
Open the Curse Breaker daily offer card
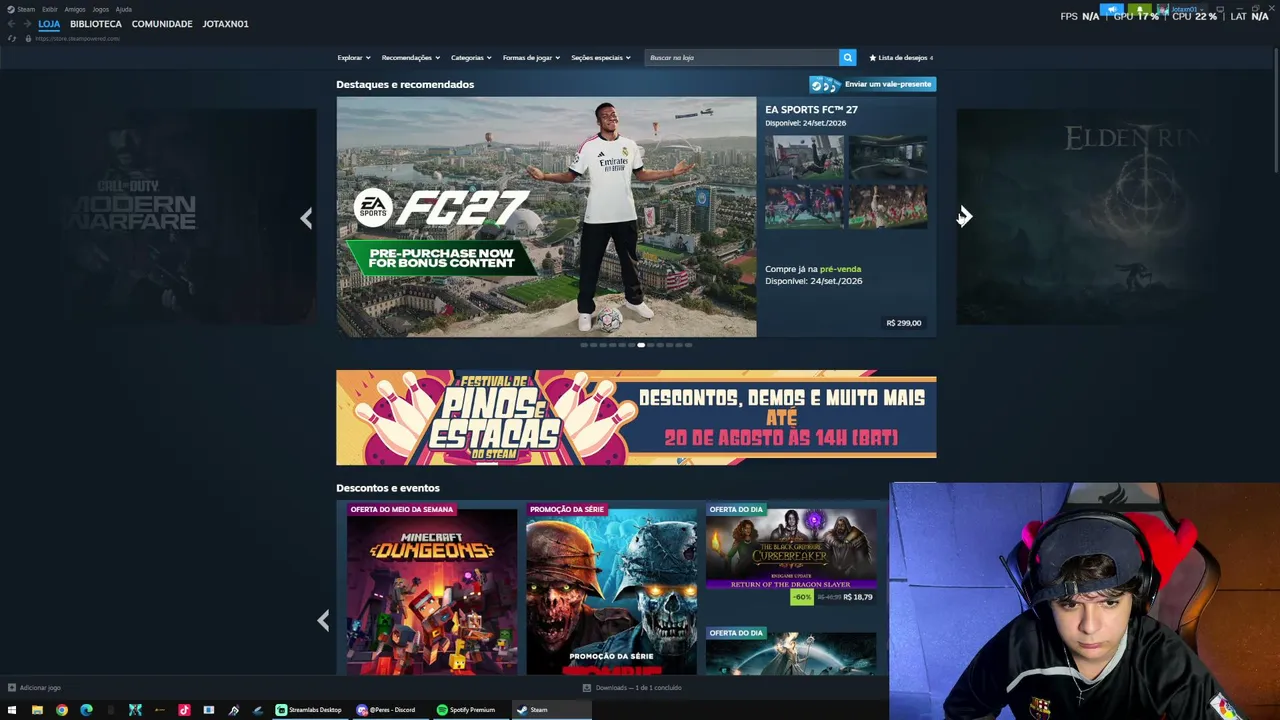click(x=791, y=555)
